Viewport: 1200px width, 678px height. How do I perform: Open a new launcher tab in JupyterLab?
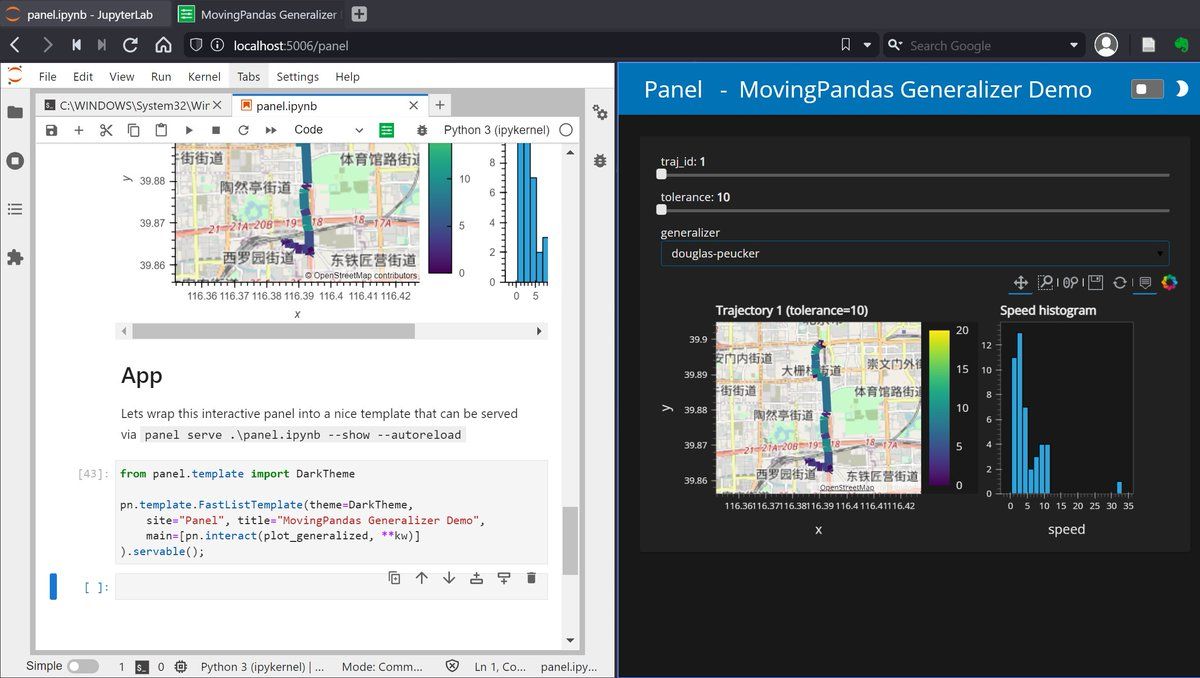tap(439, 105)
